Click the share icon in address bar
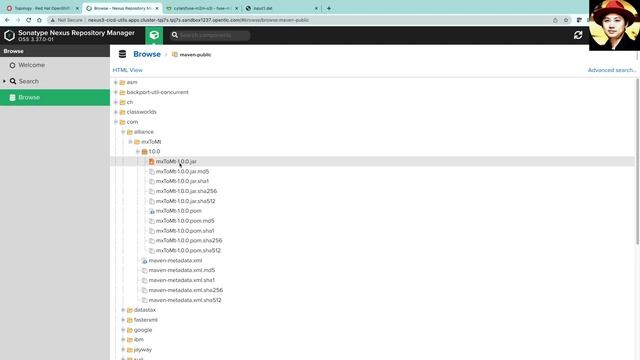Viewport: 640px width, 360px height. pyautogui.click(x=555, y=20)
